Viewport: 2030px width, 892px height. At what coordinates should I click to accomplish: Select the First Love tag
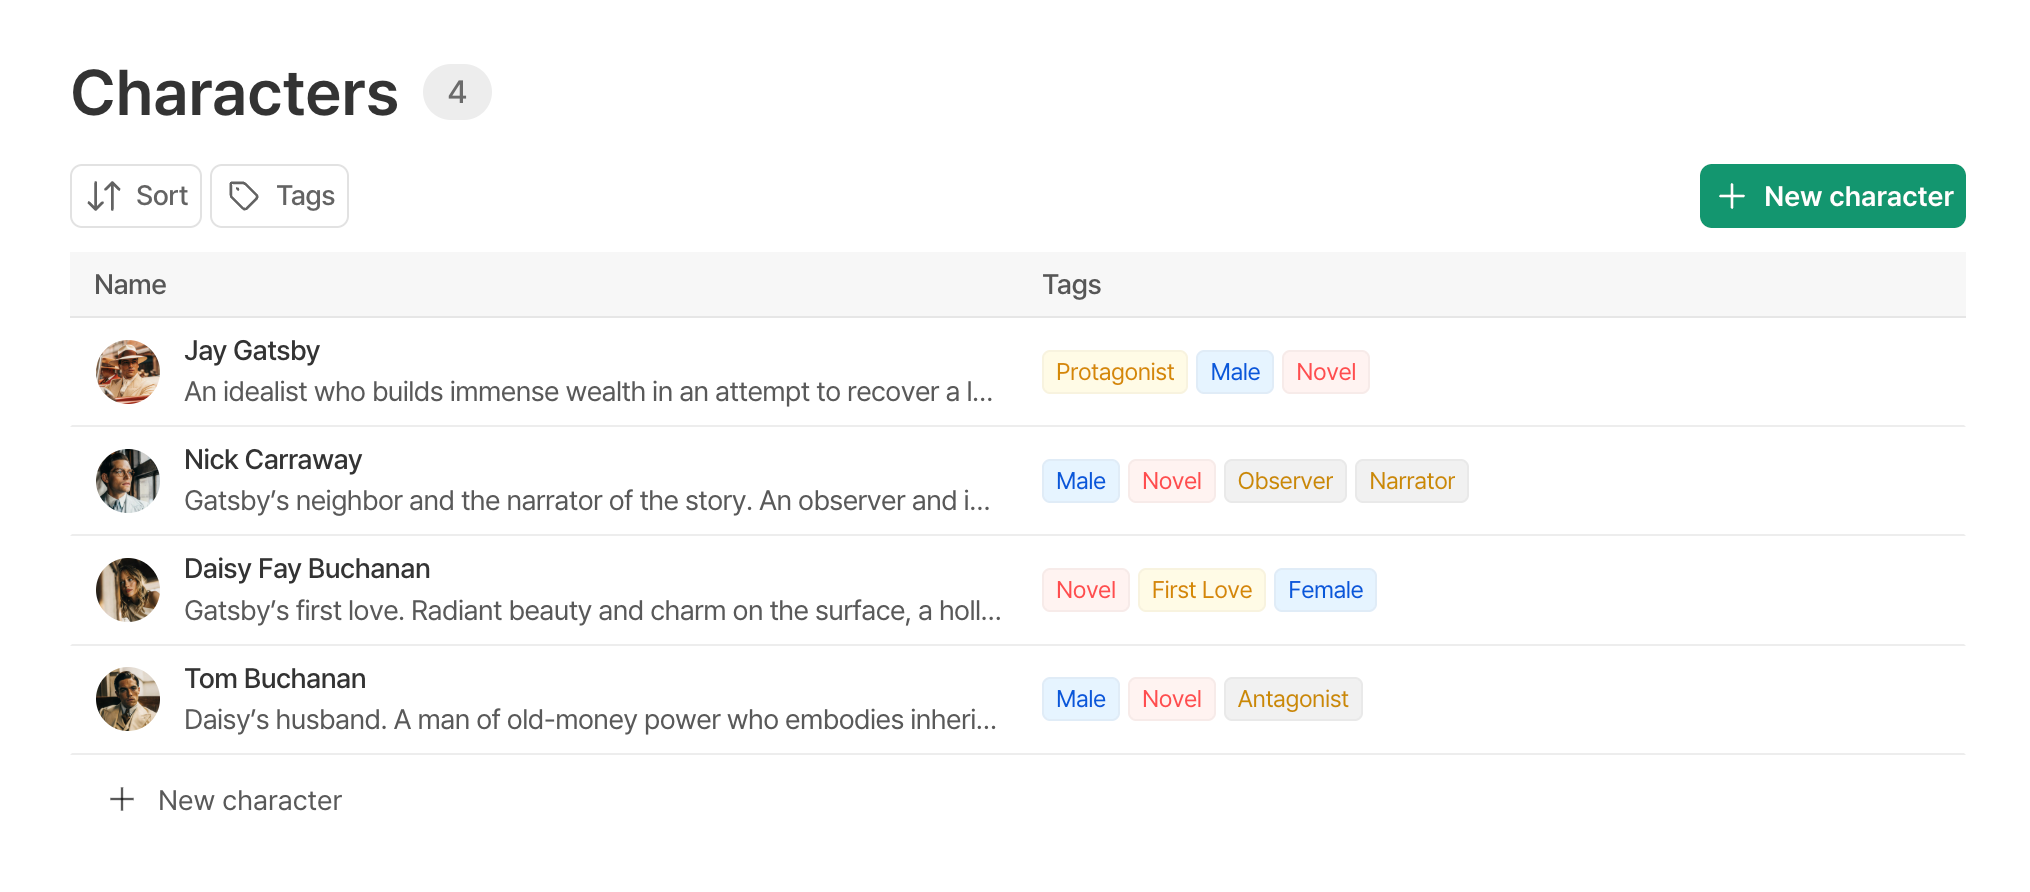(x=1201, y=590)
